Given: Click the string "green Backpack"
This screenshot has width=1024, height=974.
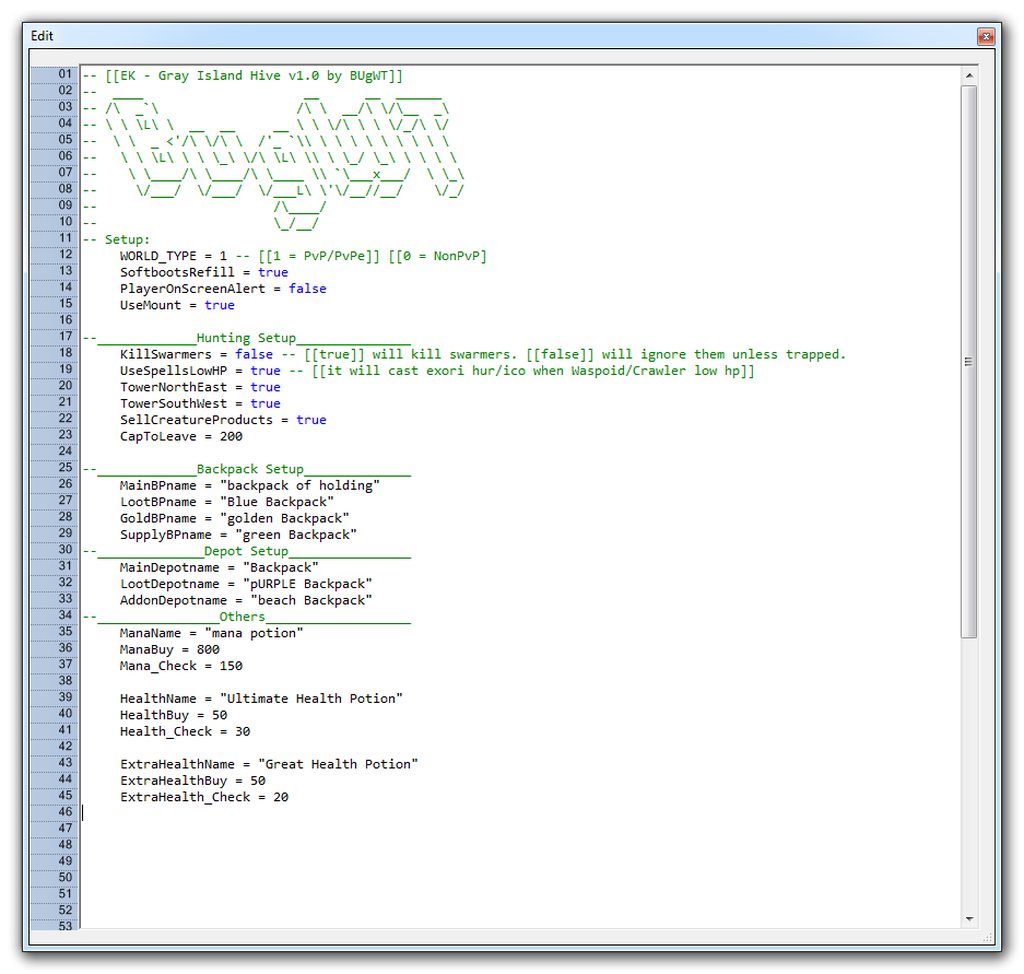Looking at the screenshot, I should [x=296, y=534].
